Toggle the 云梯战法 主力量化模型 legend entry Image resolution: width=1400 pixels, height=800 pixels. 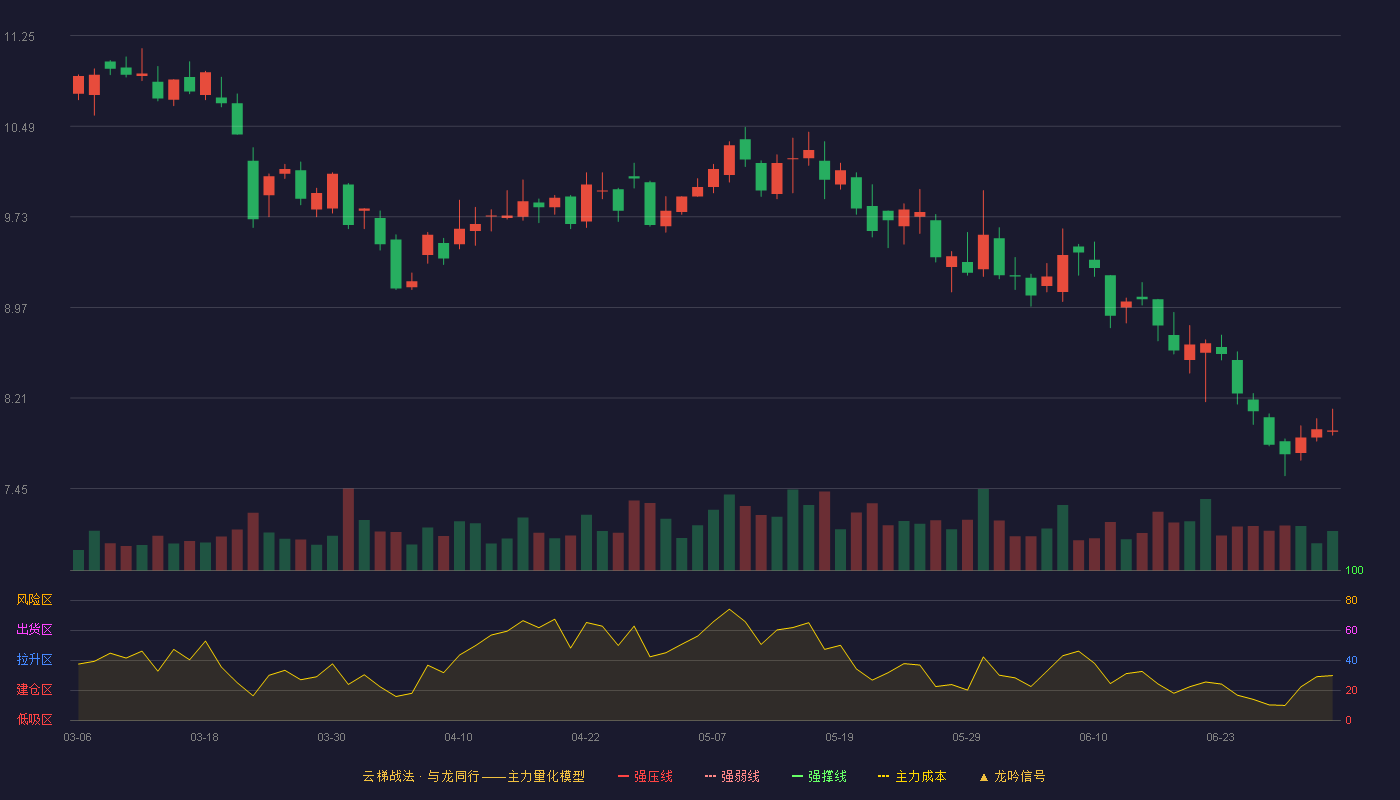473,776
